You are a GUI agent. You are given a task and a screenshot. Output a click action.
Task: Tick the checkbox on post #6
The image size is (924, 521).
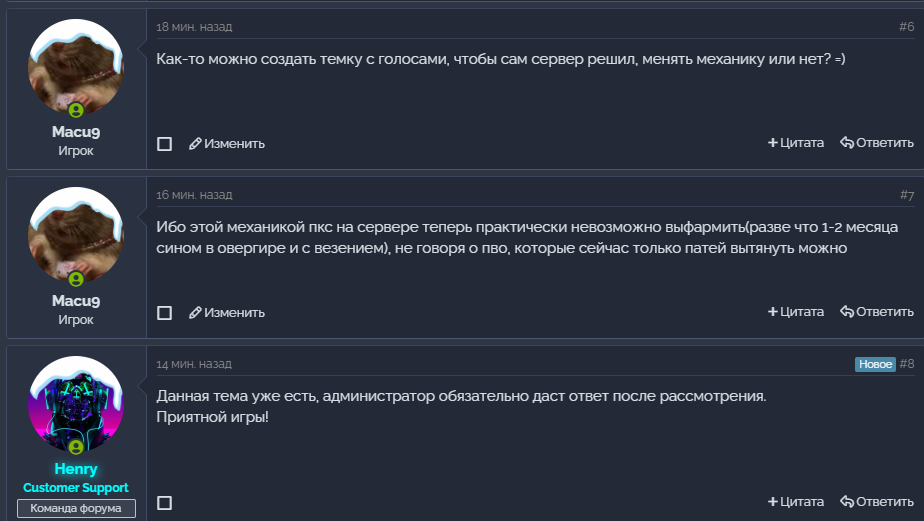click(x=165, y=144)
